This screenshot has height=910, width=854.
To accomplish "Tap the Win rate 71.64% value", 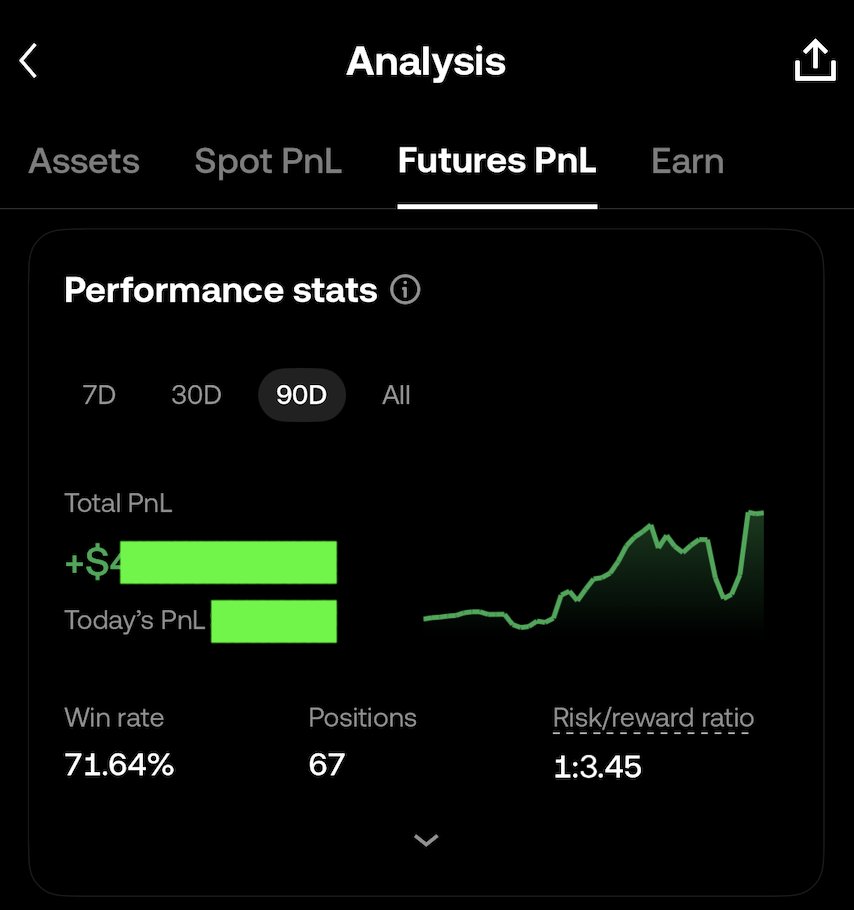I will click(x=119, y=764).
